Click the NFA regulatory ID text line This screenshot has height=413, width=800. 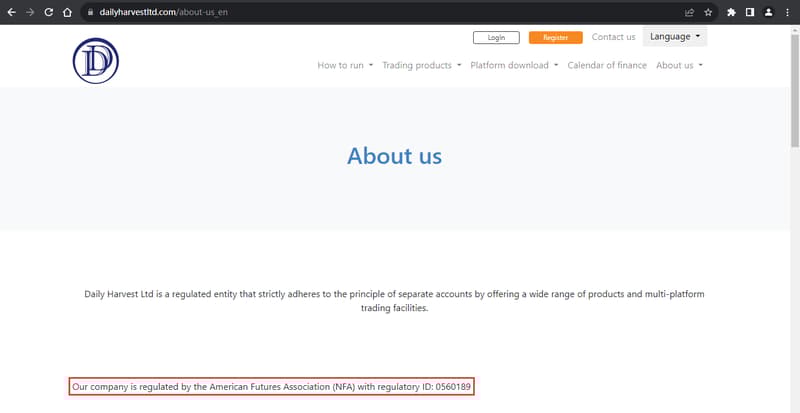coord(271,387)
